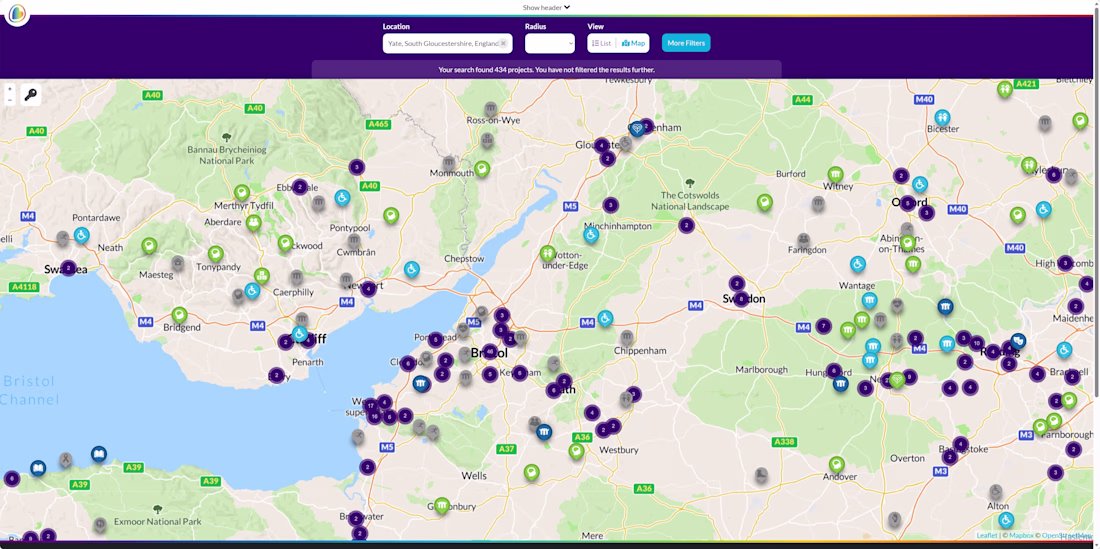This screenshot has height=549, width=1100.
Task: Click green speech pin beside A36 label
Action: (577, 451)
